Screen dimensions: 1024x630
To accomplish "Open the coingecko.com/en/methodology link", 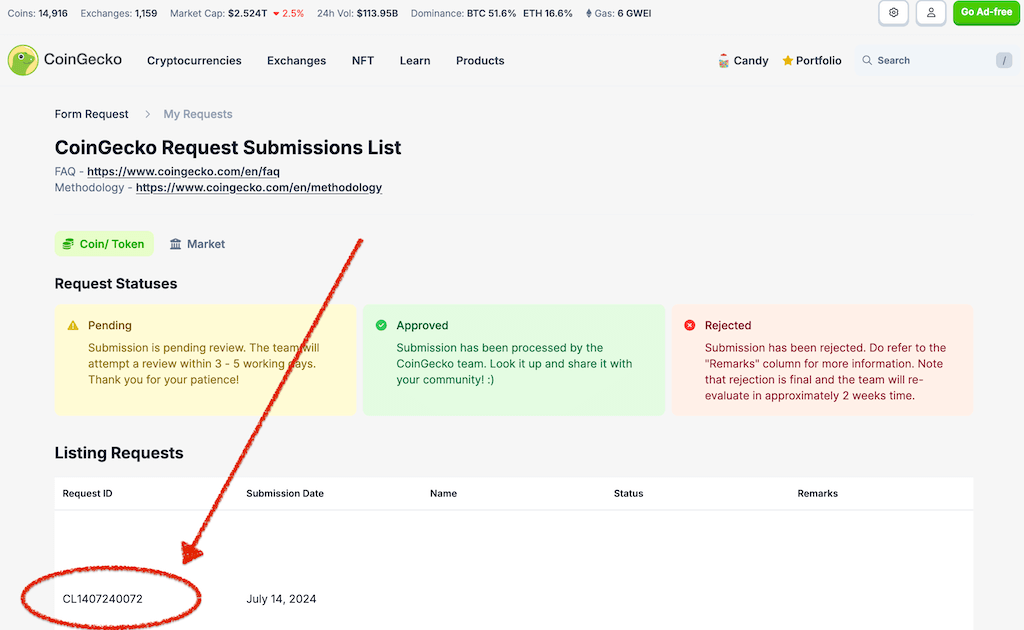I will point(259,188).
